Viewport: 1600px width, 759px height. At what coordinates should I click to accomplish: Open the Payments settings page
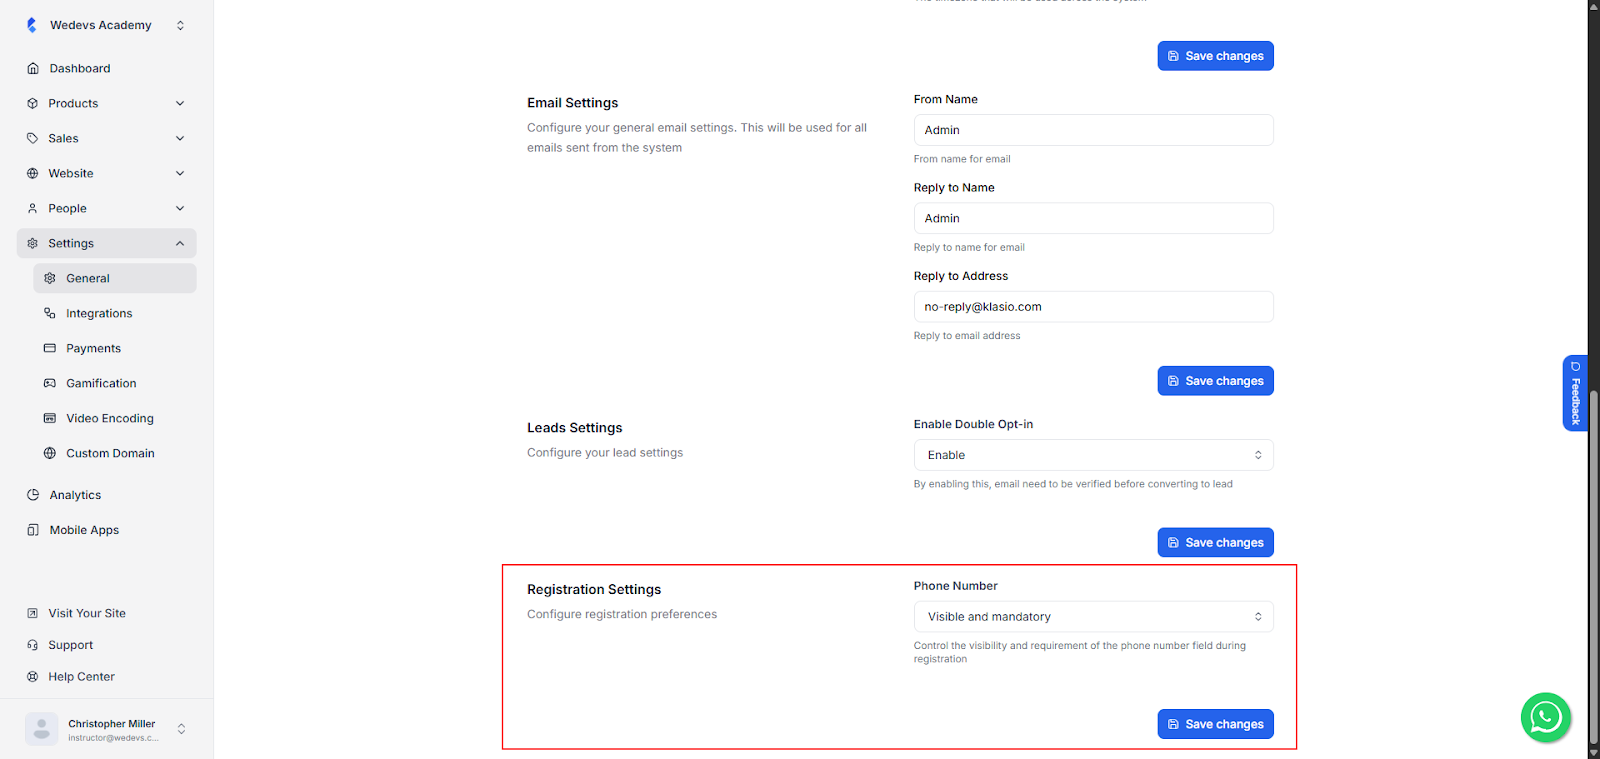tap(93, 348)
